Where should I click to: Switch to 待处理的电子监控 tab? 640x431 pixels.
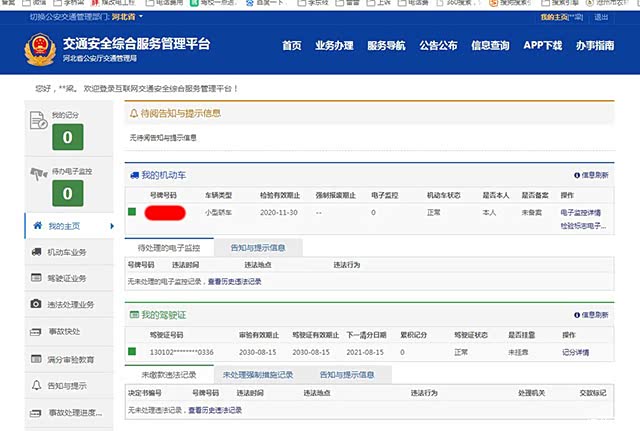(x=170, y=246)
